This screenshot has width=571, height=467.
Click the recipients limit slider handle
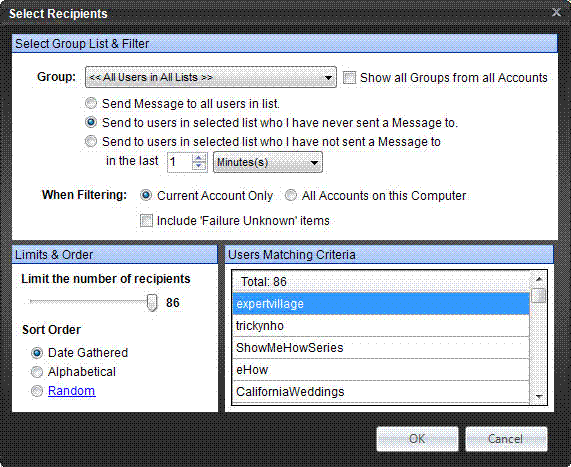[152, 302]
